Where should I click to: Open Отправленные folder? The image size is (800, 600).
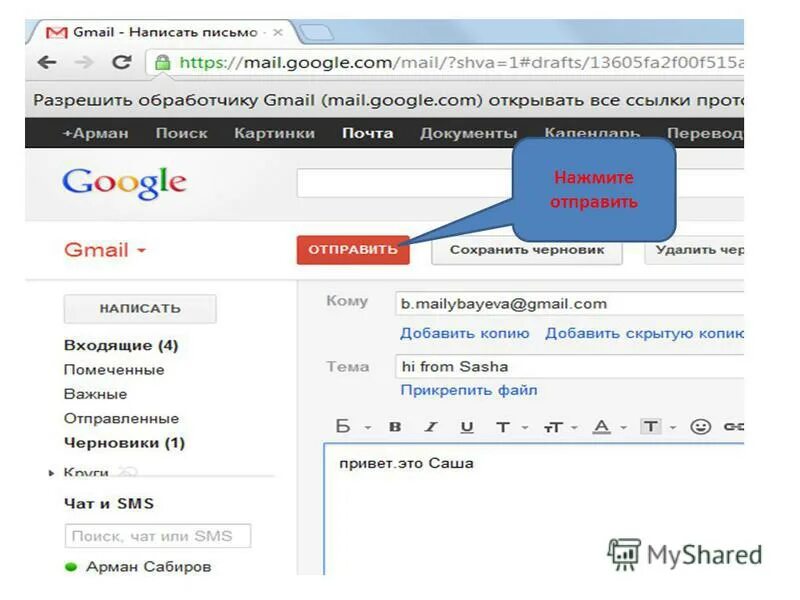[x=121, y=418]
